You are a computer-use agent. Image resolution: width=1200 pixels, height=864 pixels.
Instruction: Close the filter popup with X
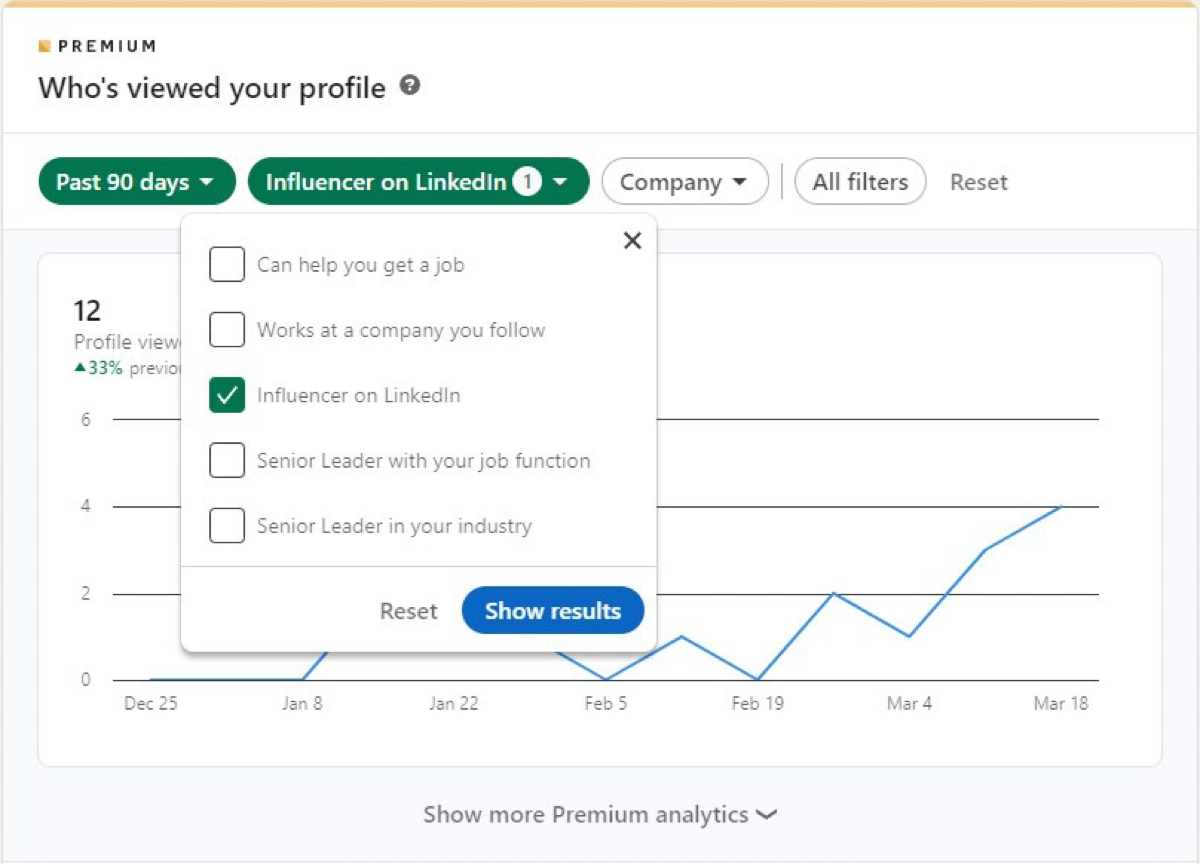pos(632,240)
